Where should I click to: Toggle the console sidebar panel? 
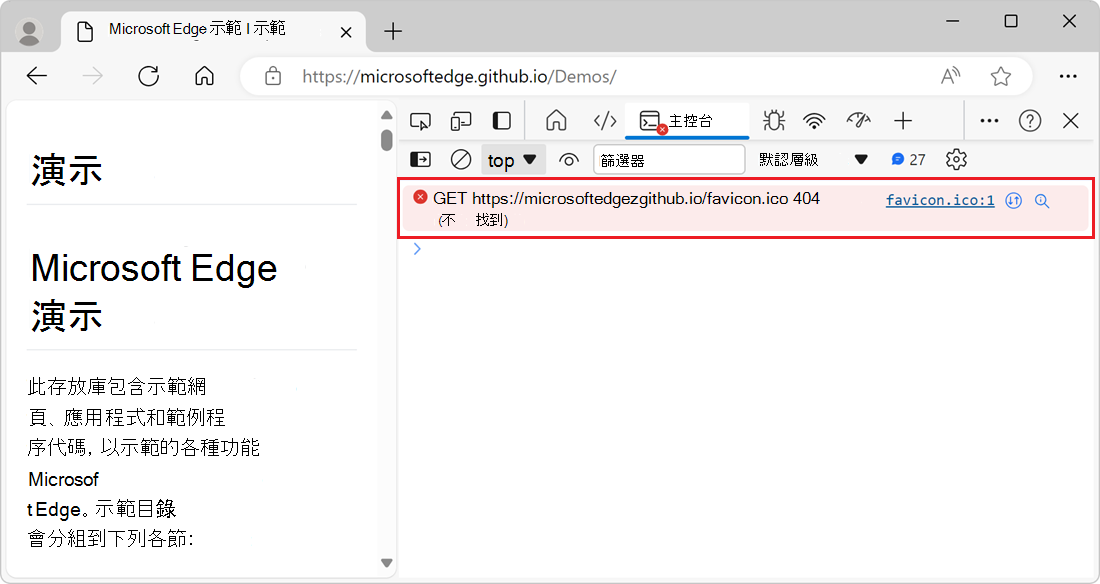[x=420, y=159]
